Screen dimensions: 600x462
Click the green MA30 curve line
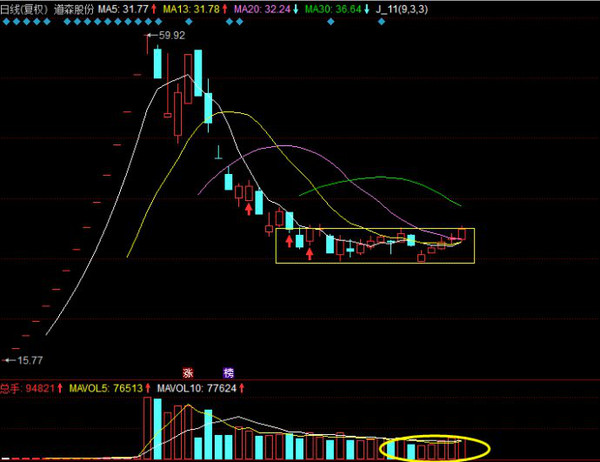coord(380,179)
